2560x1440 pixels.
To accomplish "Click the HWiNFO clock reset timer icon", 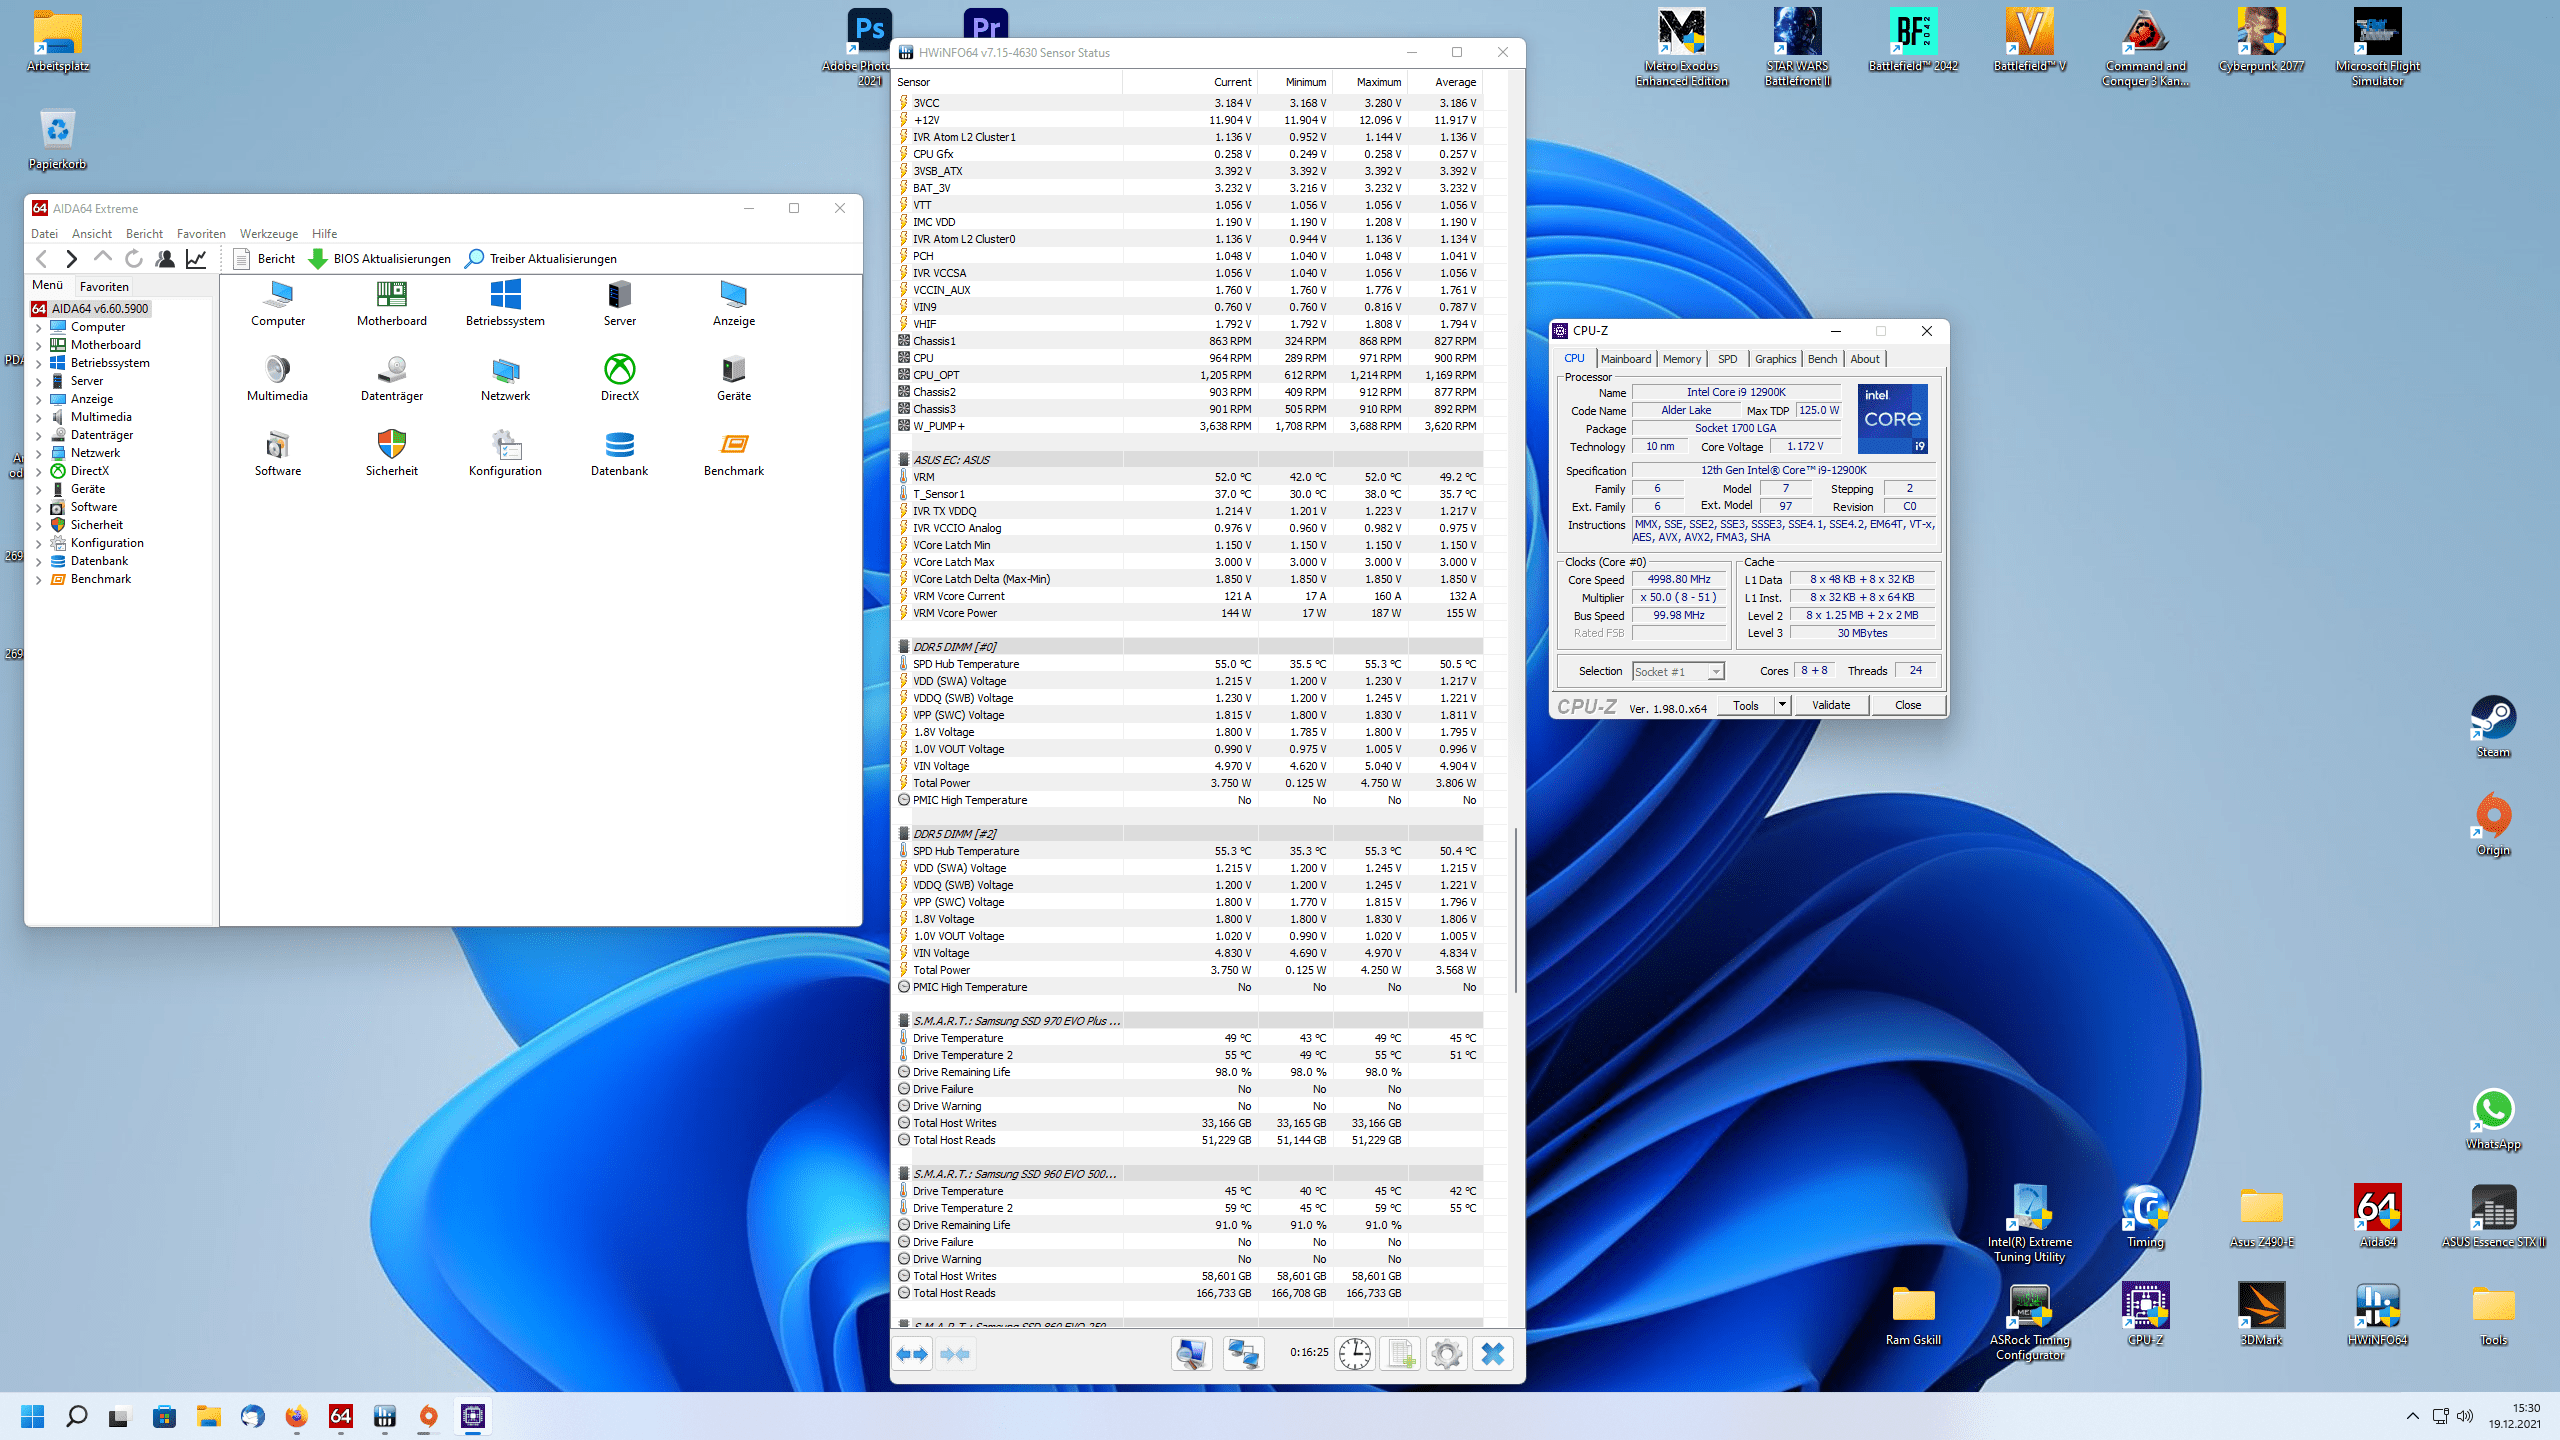I will pos(1354,1354).
